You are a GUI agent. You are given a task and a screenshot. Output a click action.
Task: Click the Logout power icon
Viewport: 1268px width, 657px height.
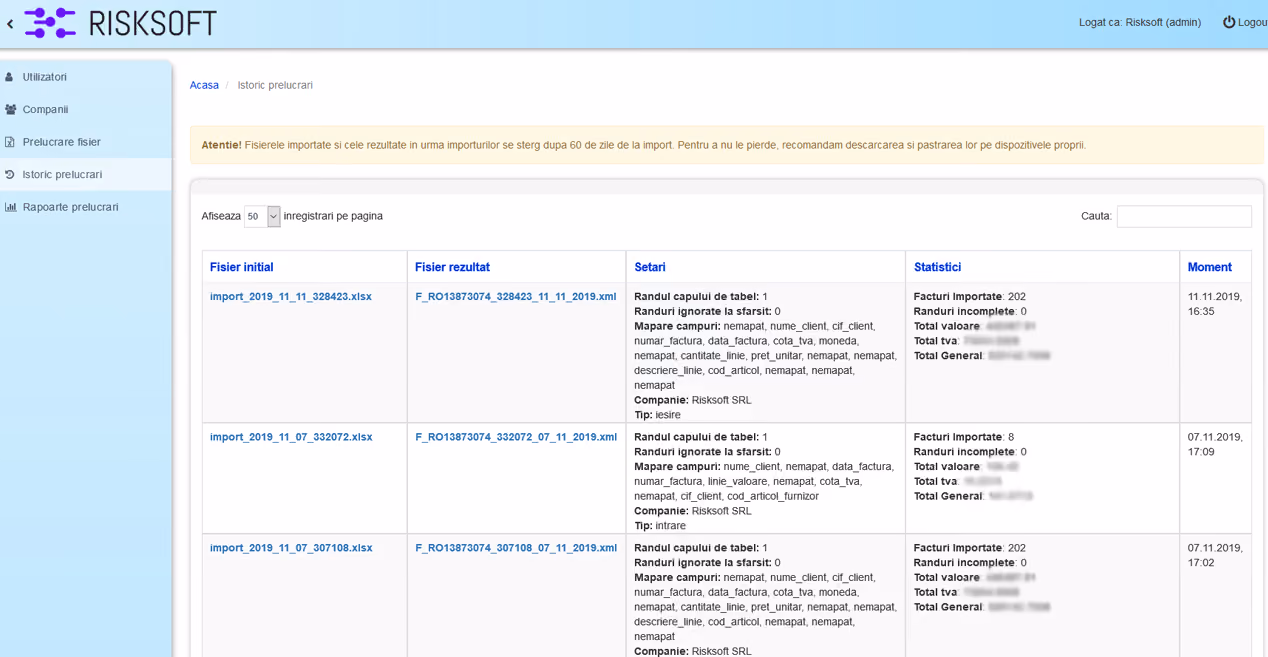pyautogui.click(x=1229, y=22)
